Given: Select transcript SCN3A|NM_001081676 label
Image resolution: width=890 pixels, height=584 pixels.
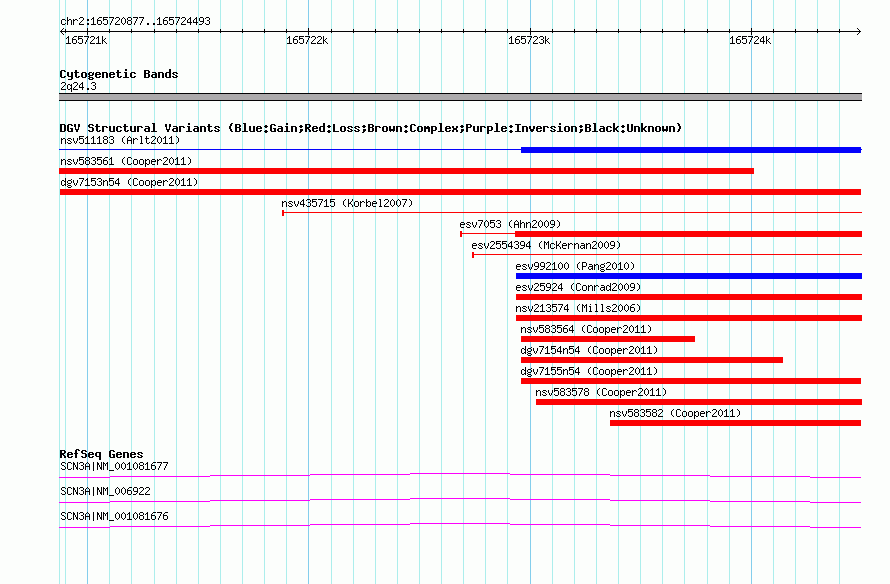Looking at the screenshot, I should pyautogui.click(x=114, y=516).
